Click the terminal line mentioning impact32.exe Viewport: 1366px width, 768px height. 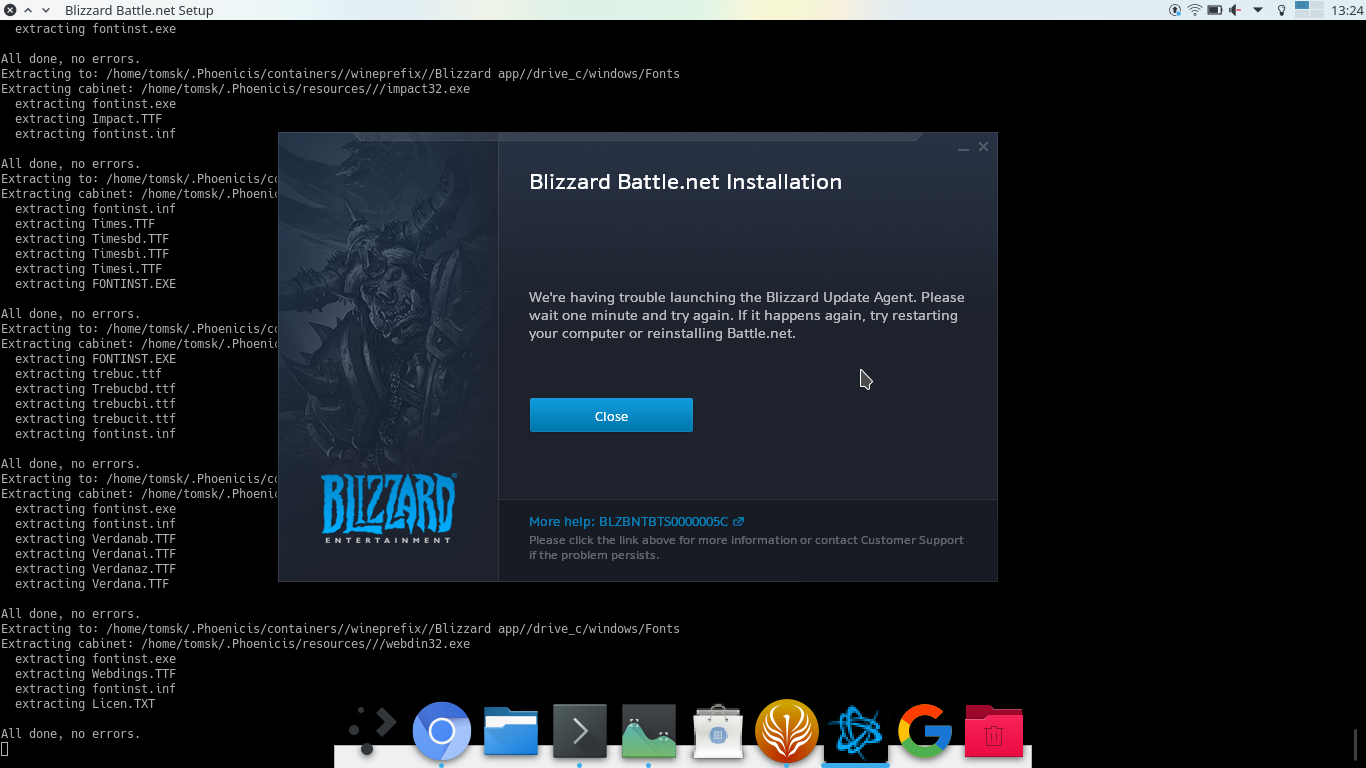[236, 89]
